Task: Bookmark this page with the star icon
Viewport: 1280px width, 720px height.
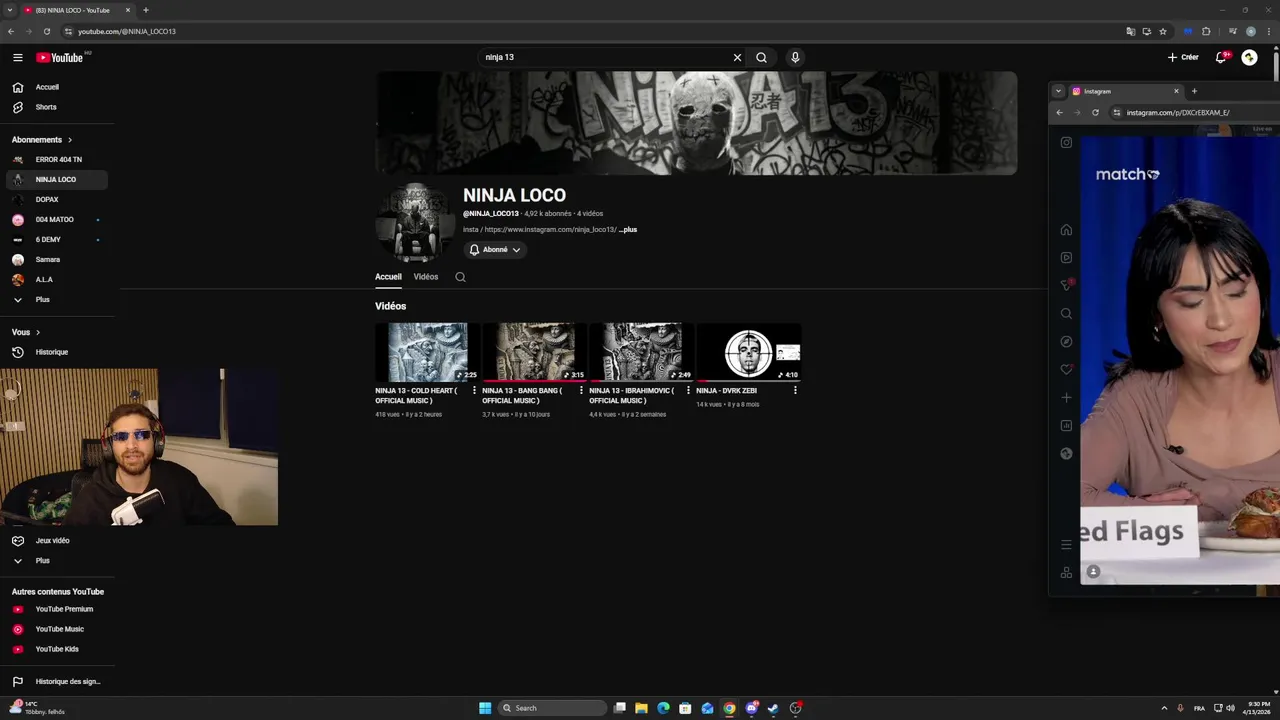Action: tap(1162, 31)
